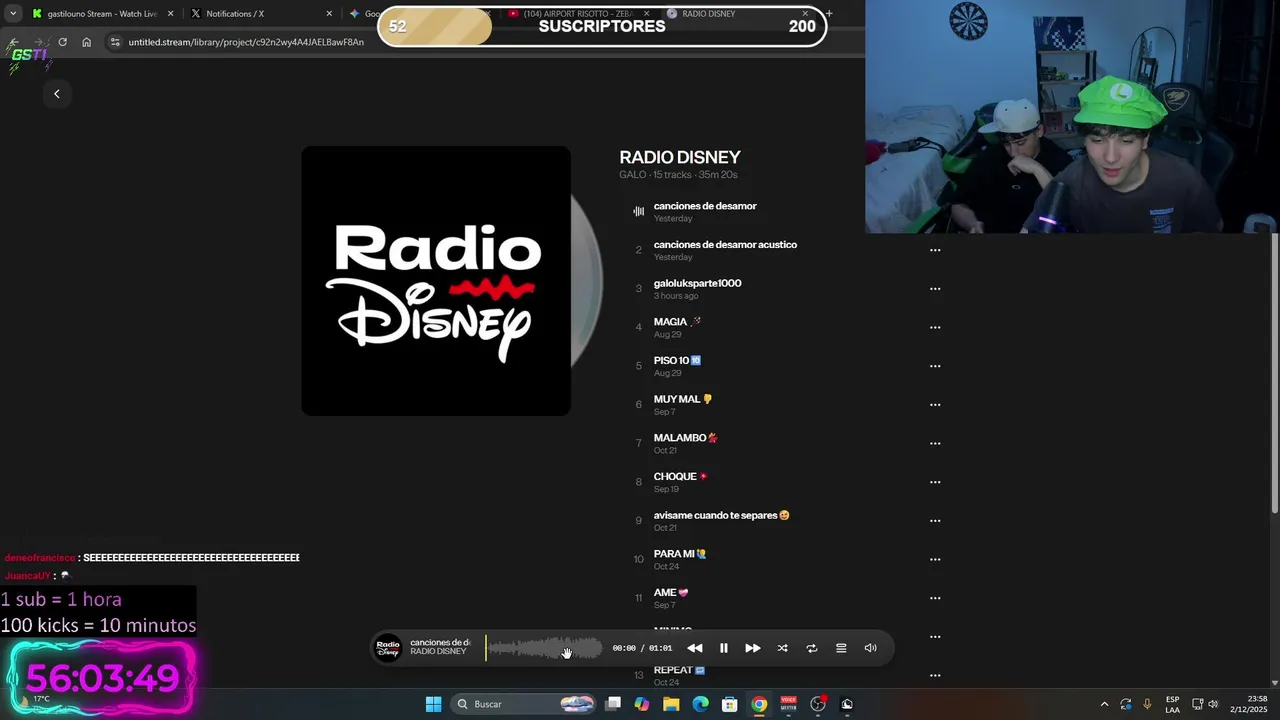Open Microsoft Edge from the taskbar
This screenshot has height=720, width=1280.
(701, 704)
